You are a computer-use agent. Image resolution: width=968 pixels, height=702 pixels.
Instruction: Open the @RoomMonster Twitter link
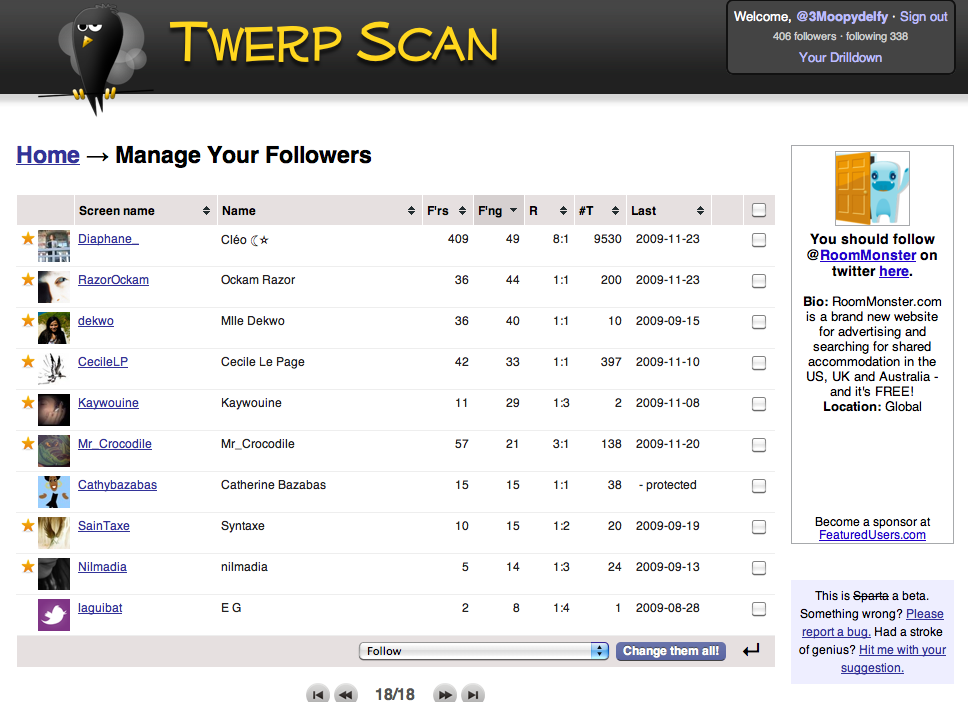(868, 255)
